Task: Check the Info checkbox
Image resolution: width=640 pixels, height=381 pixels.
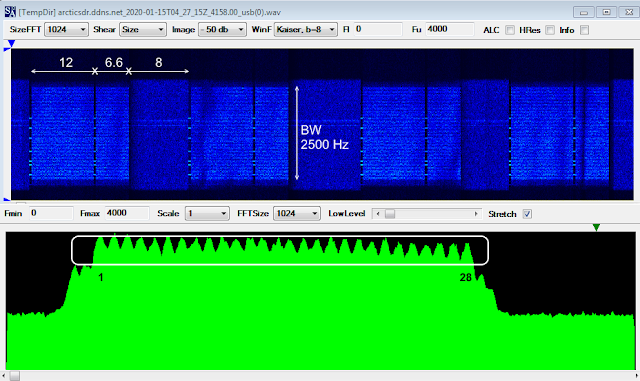Action: (x=584, y=30)
